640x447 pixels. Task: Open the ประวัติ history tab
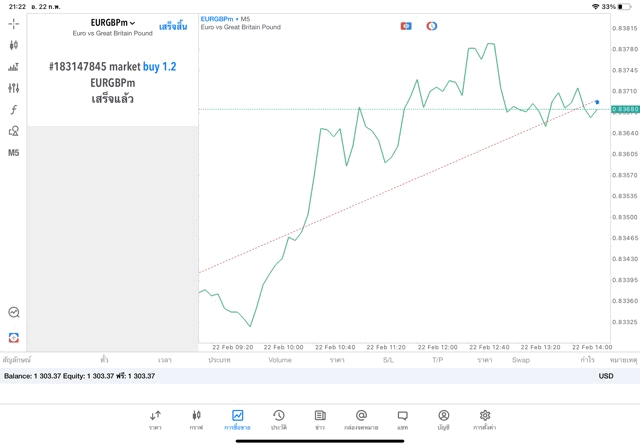(279, 420)
